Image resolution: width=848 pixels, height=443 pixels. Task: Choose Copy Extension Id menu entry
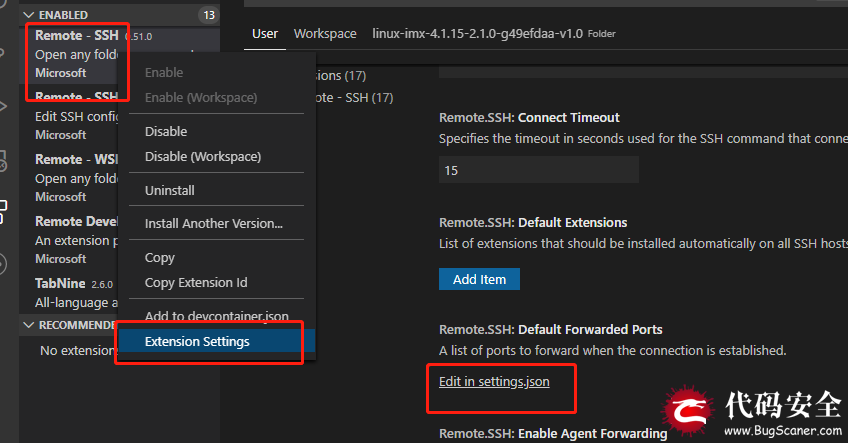196,282
